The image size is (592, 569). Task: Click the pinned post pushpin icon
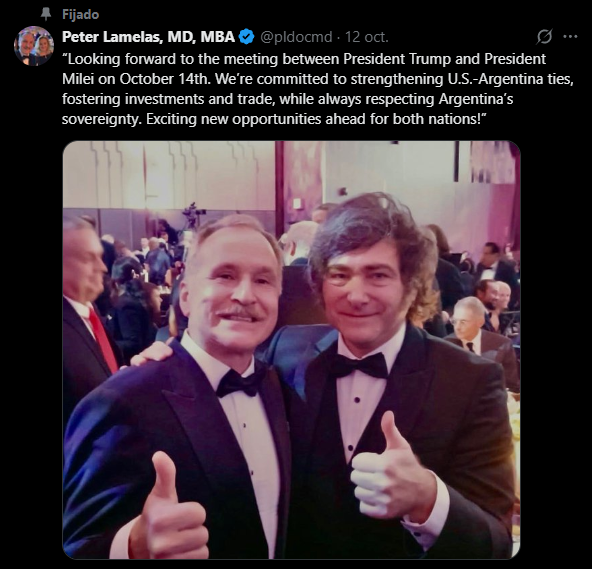click(46, 14)
